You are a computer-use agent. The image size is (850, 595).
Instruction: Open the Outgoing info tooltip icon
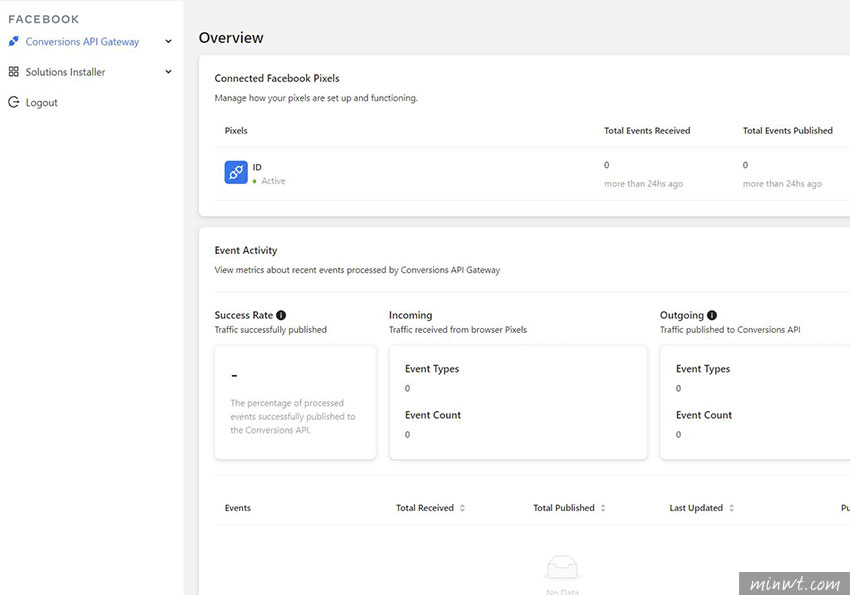(712, 315)
